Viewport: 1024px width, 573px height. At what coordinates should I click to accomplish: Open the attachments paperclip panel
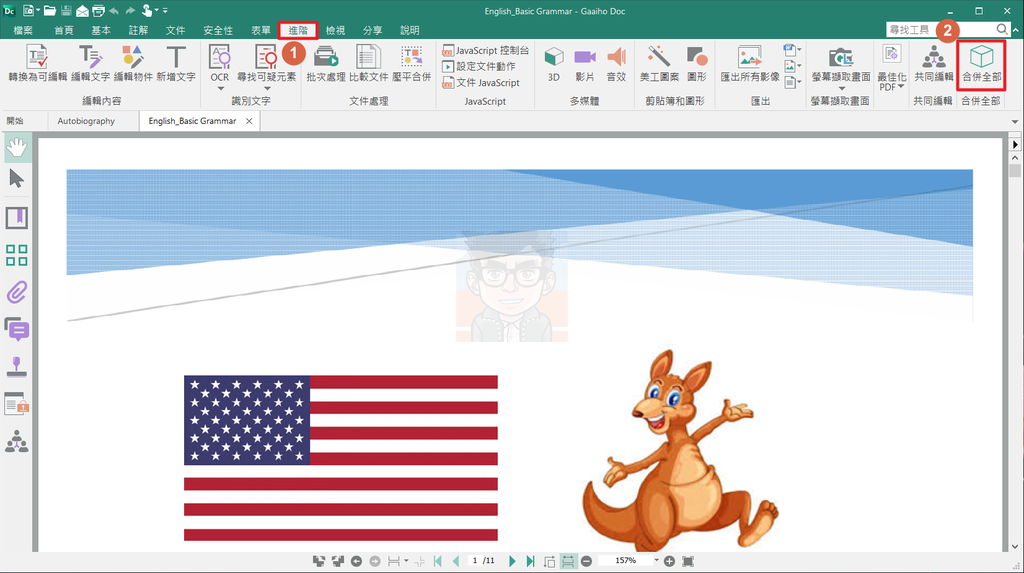pyautogui.click(x=16, y=292)
